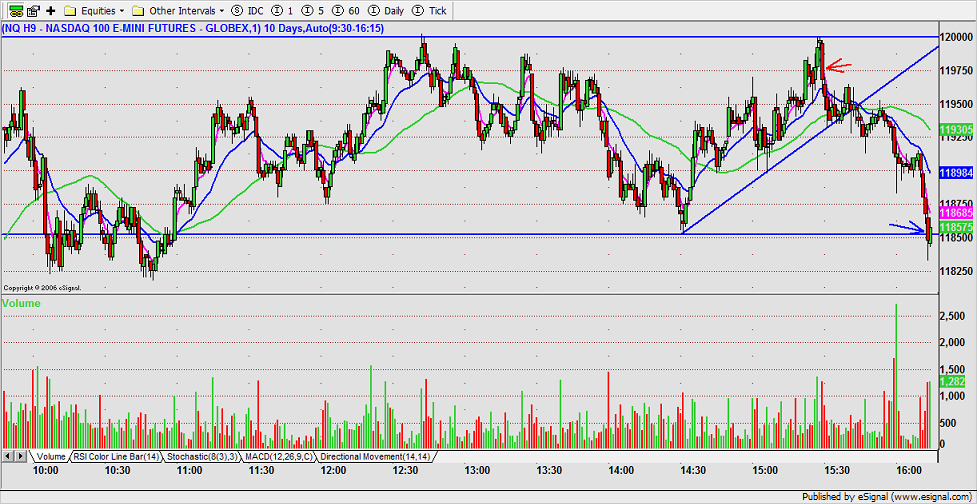Select the IDC symbol shortcut
The image size is (977, 504).
[247, 11]
